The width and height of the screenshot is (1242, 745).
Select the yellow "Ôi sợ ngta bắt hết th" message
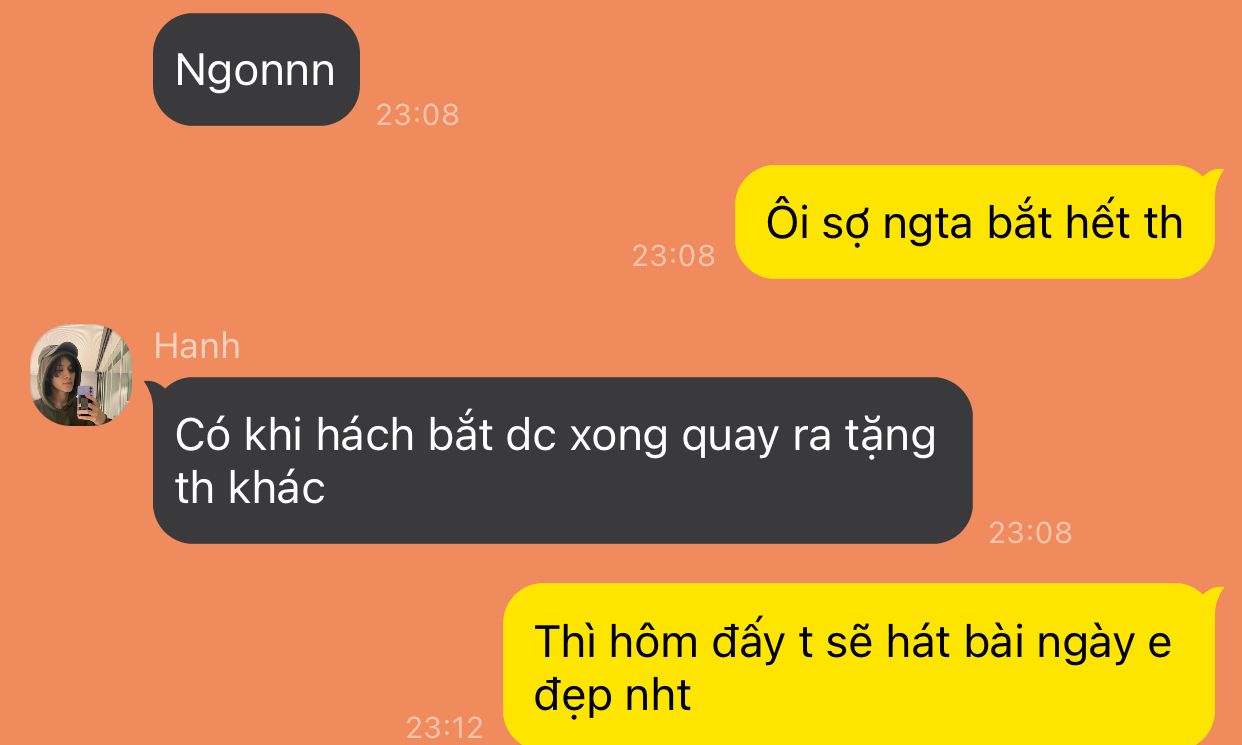(975, 223)
